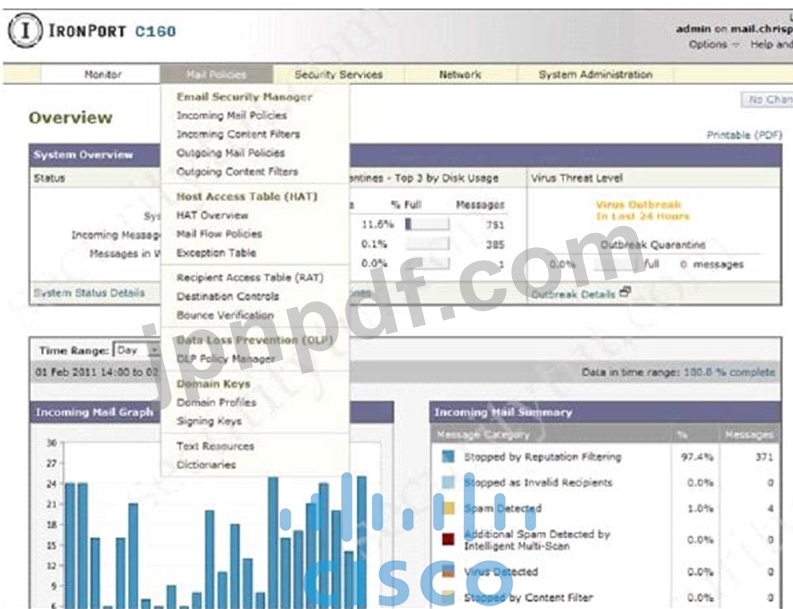Select Exception Table menu item
The height and width of the screenshot is (609, 793).
(x=216, y=252)
